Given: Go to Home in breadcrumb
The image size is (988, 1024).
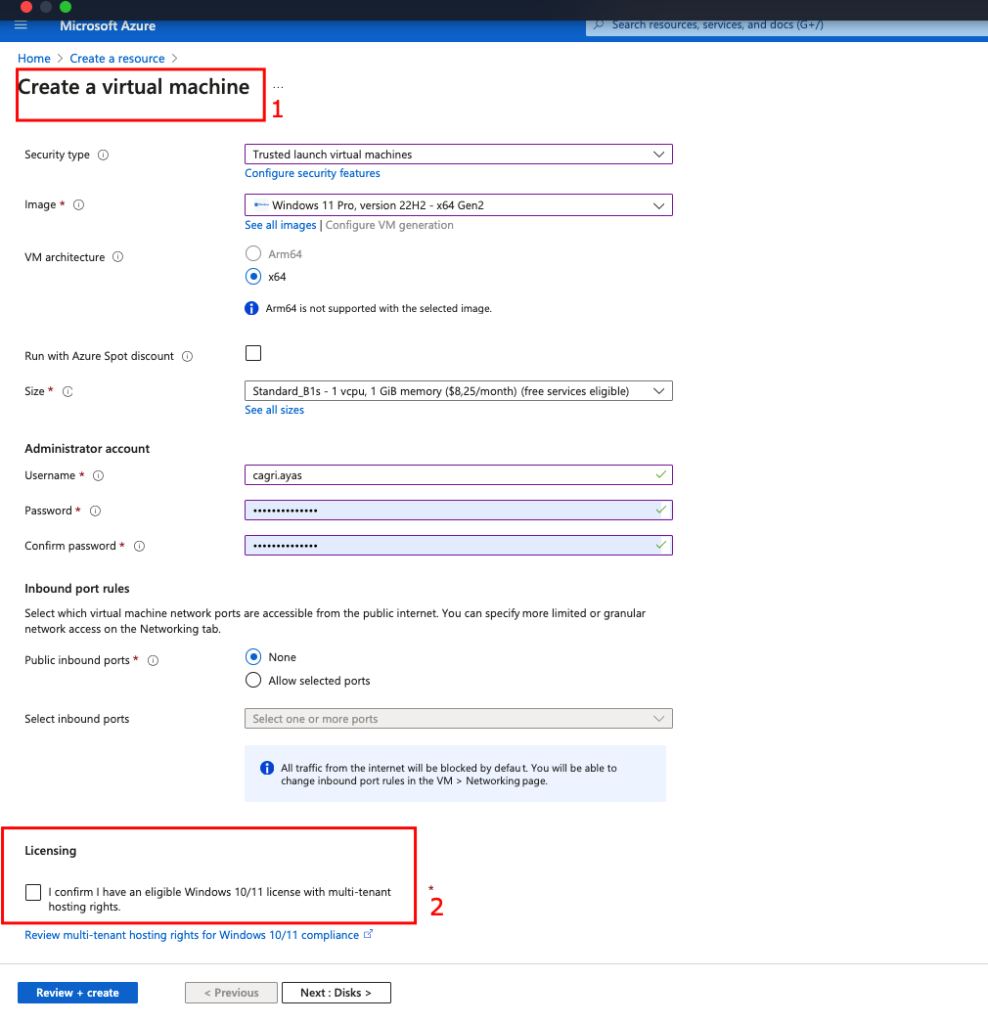Looking at the screenshot, I should click(x=34, y=59).
